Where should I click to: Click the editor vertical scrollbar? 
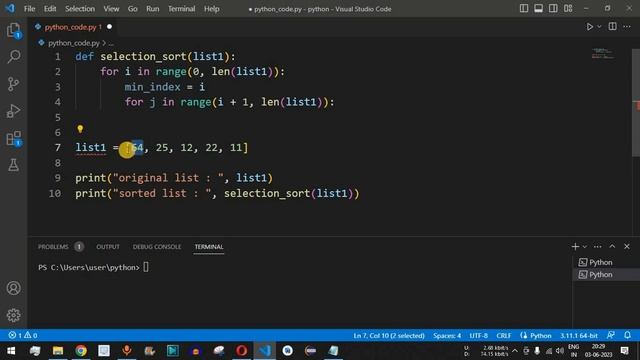[636, 102]
